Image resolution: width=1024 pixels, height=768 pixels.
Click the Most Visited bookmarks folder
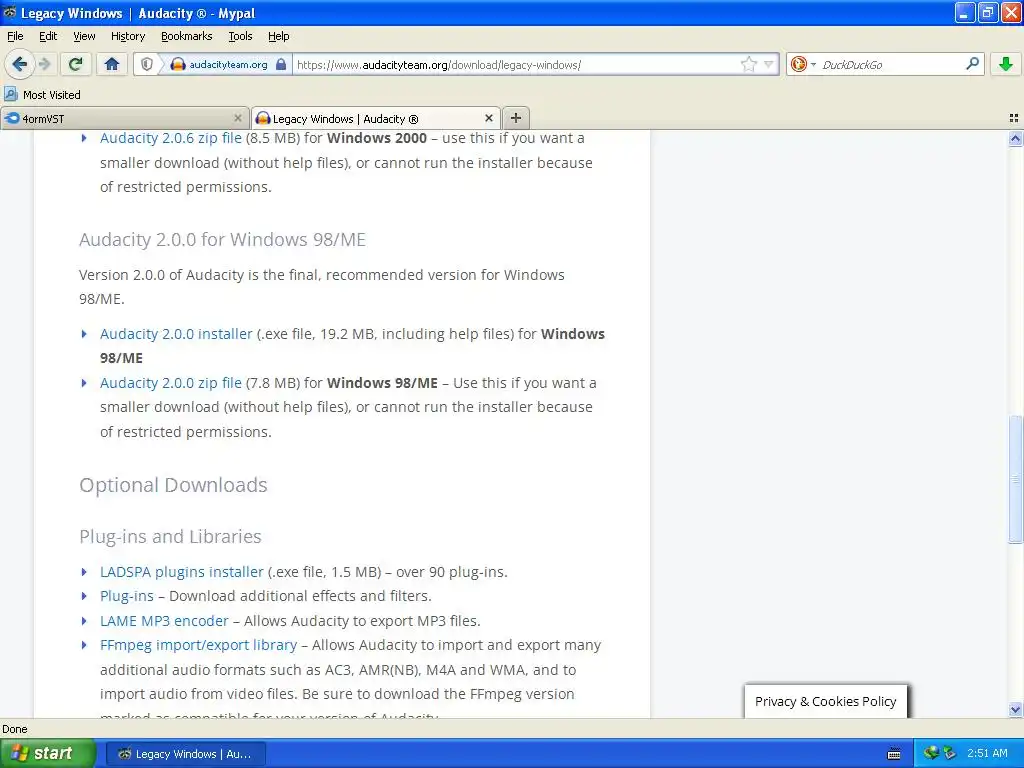[x=43, y=95]
